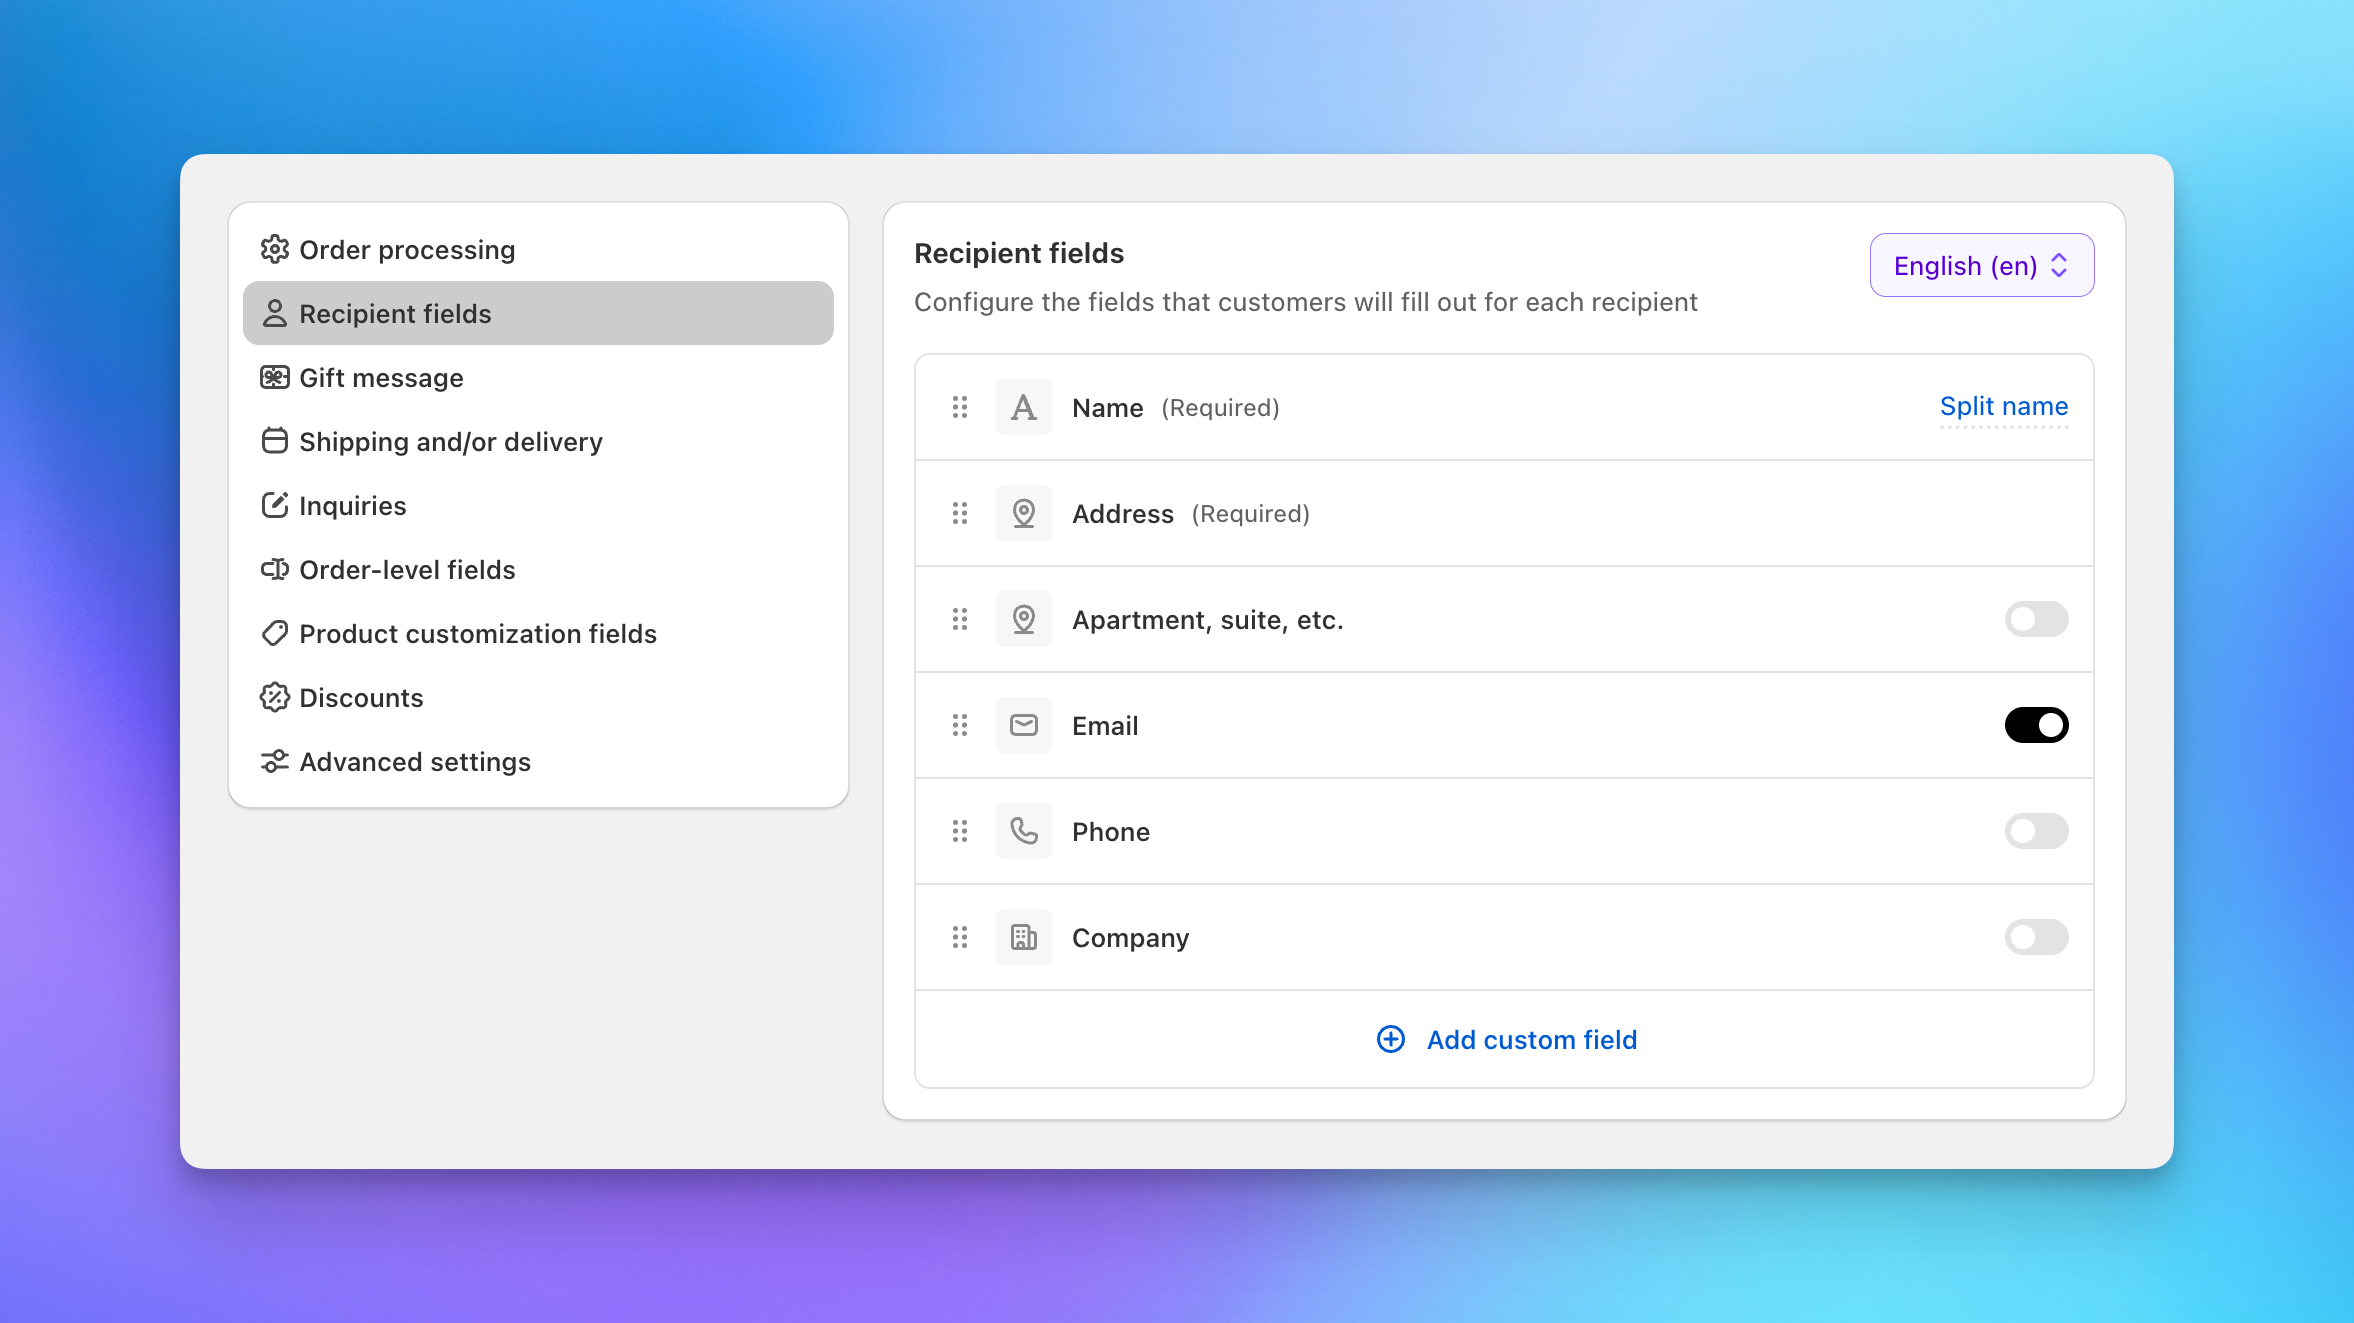Open the English (en) language dropdown
The image size is (2354, 1323).
(1981, 265)
